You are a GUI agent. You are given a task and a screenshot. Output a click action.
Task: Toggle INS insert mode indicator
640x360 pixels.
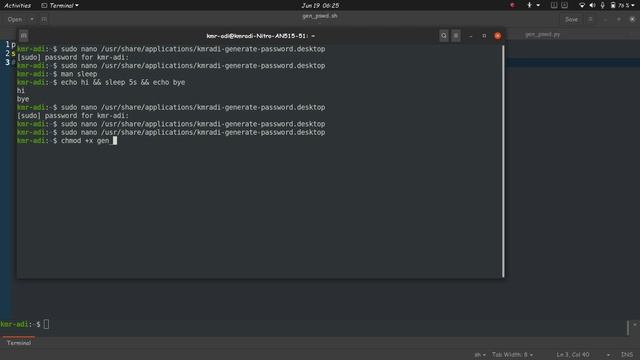coord(627,355)
